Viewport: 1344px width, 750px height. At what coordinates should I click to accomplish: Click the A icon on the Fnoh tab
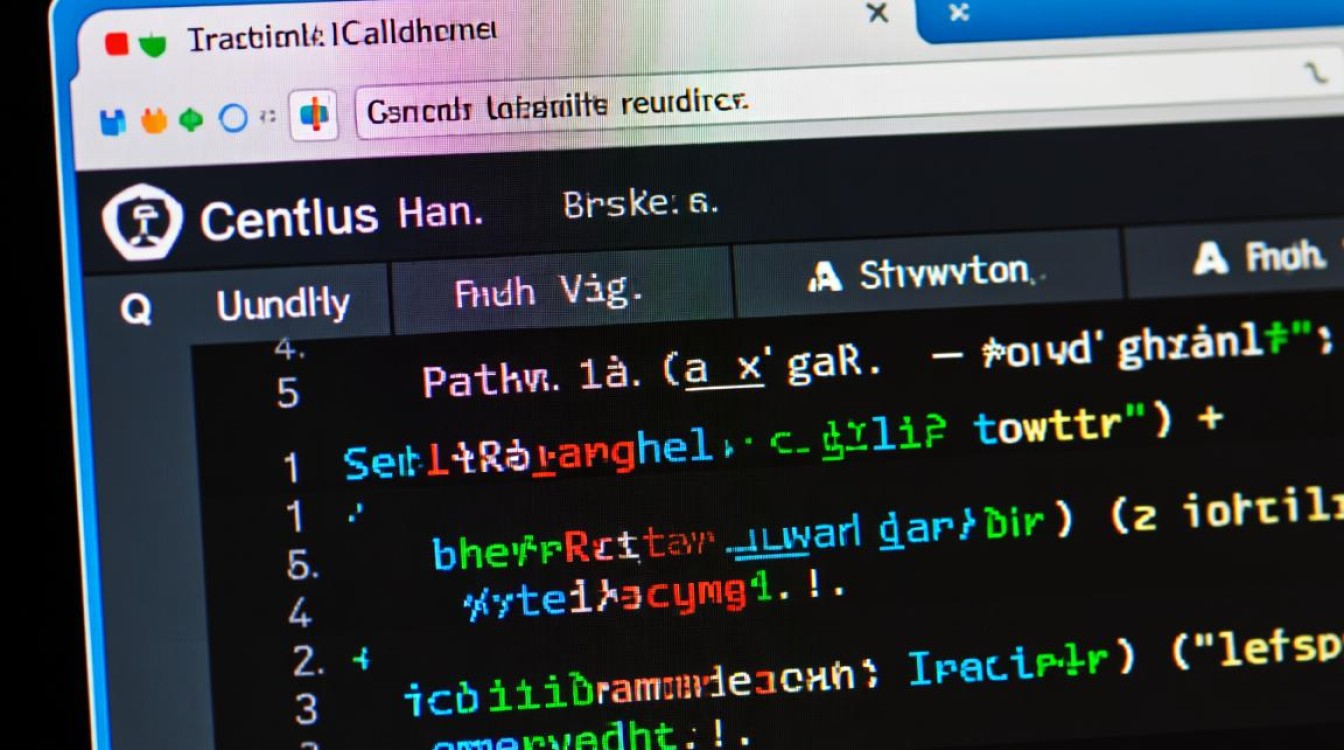[x=1209, y=259]
